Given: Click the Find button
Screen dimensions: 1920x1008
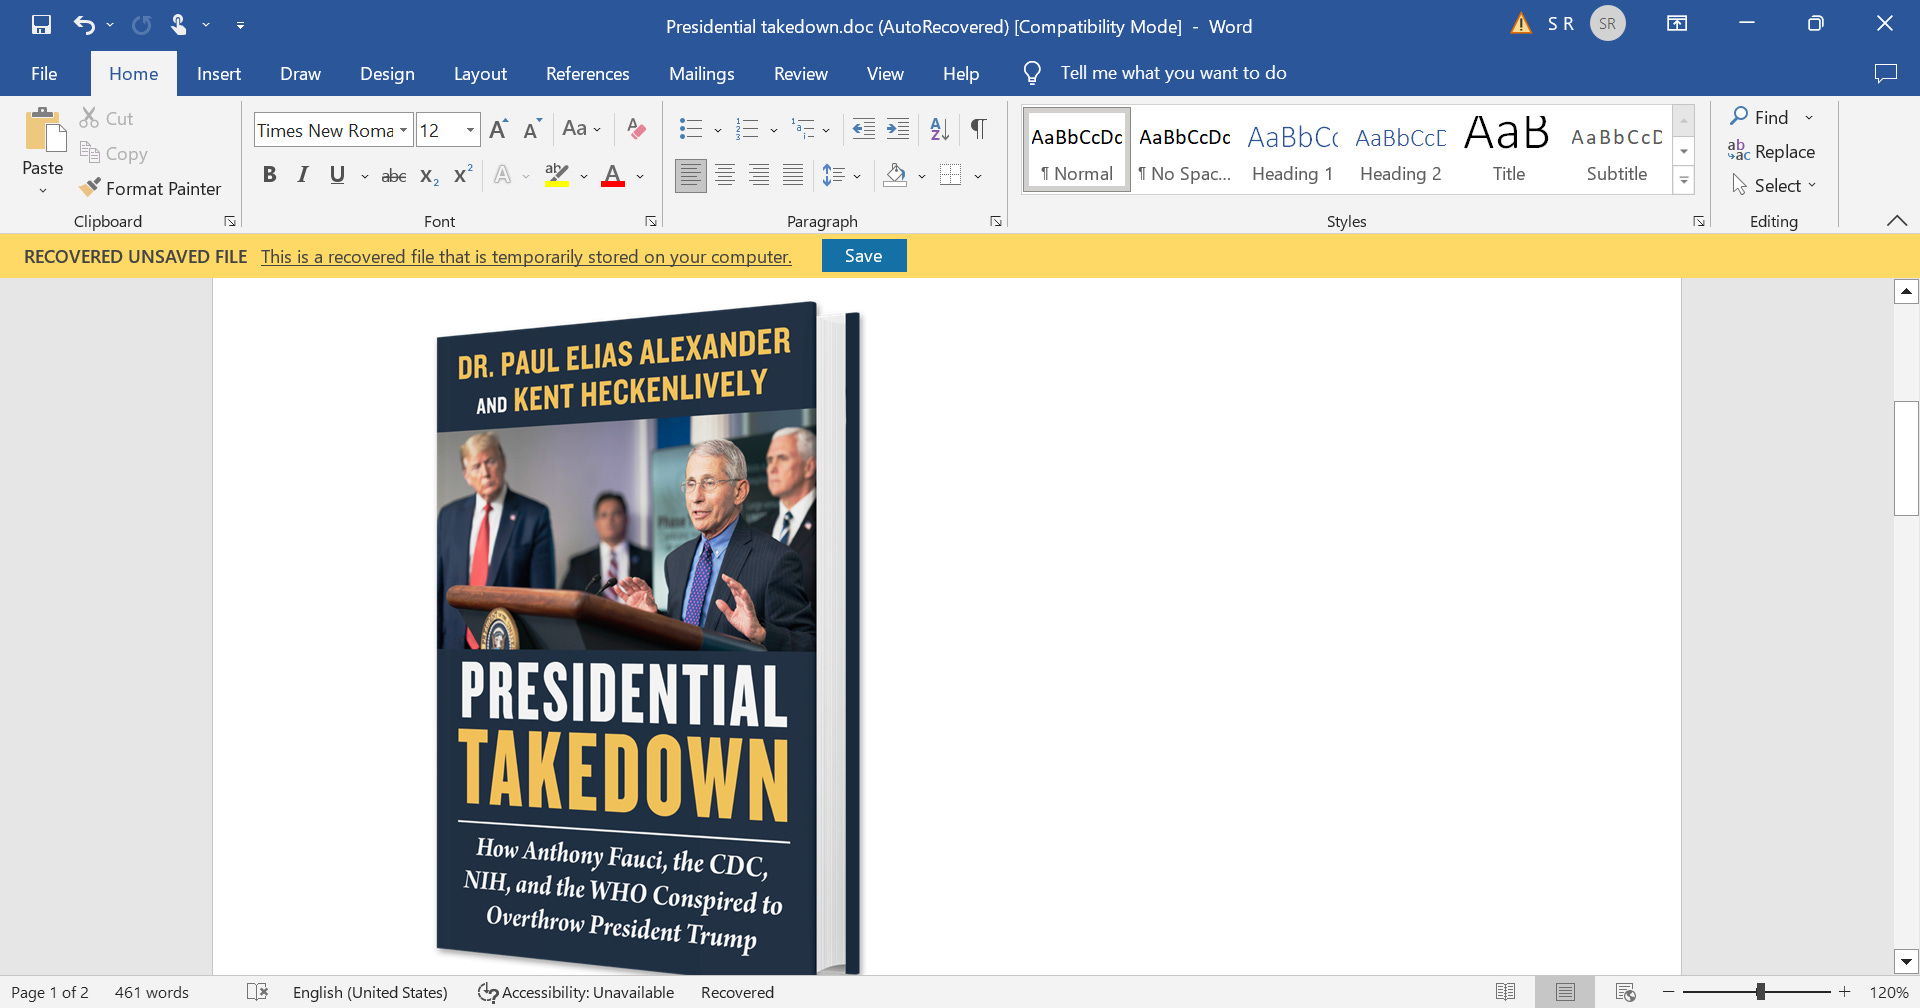Looking at the screenshot, I should pos(1760,117).
